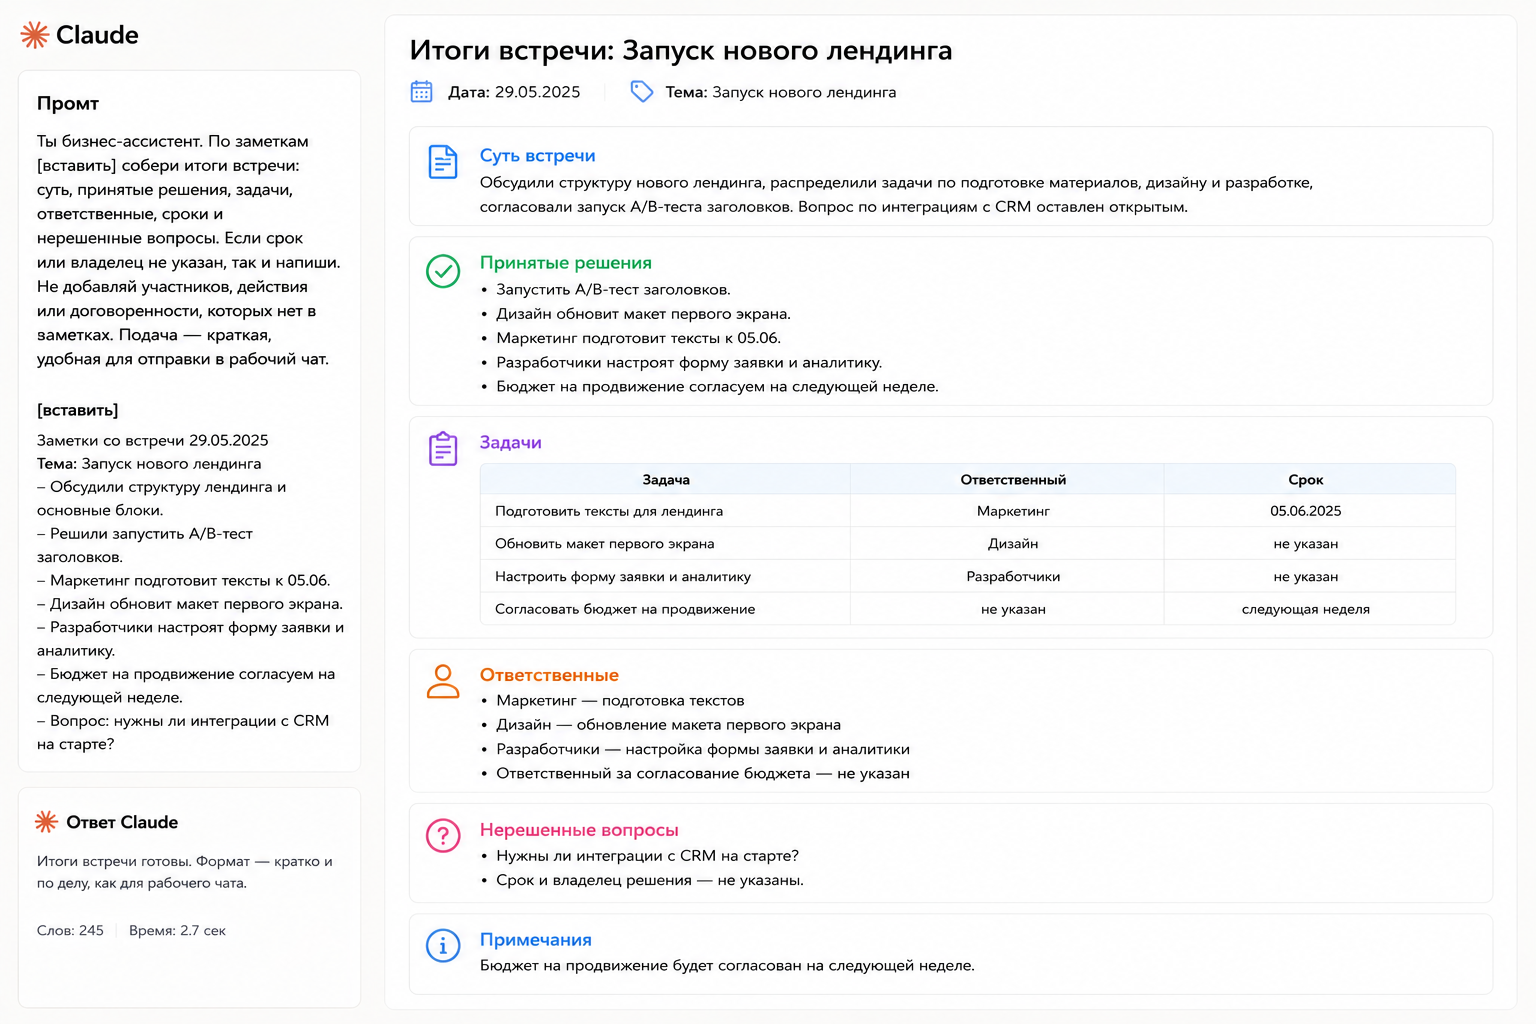Click the pink question mark icon
The height and width of the screenshot is (1024, 1536).
click(x=443, y=836)
